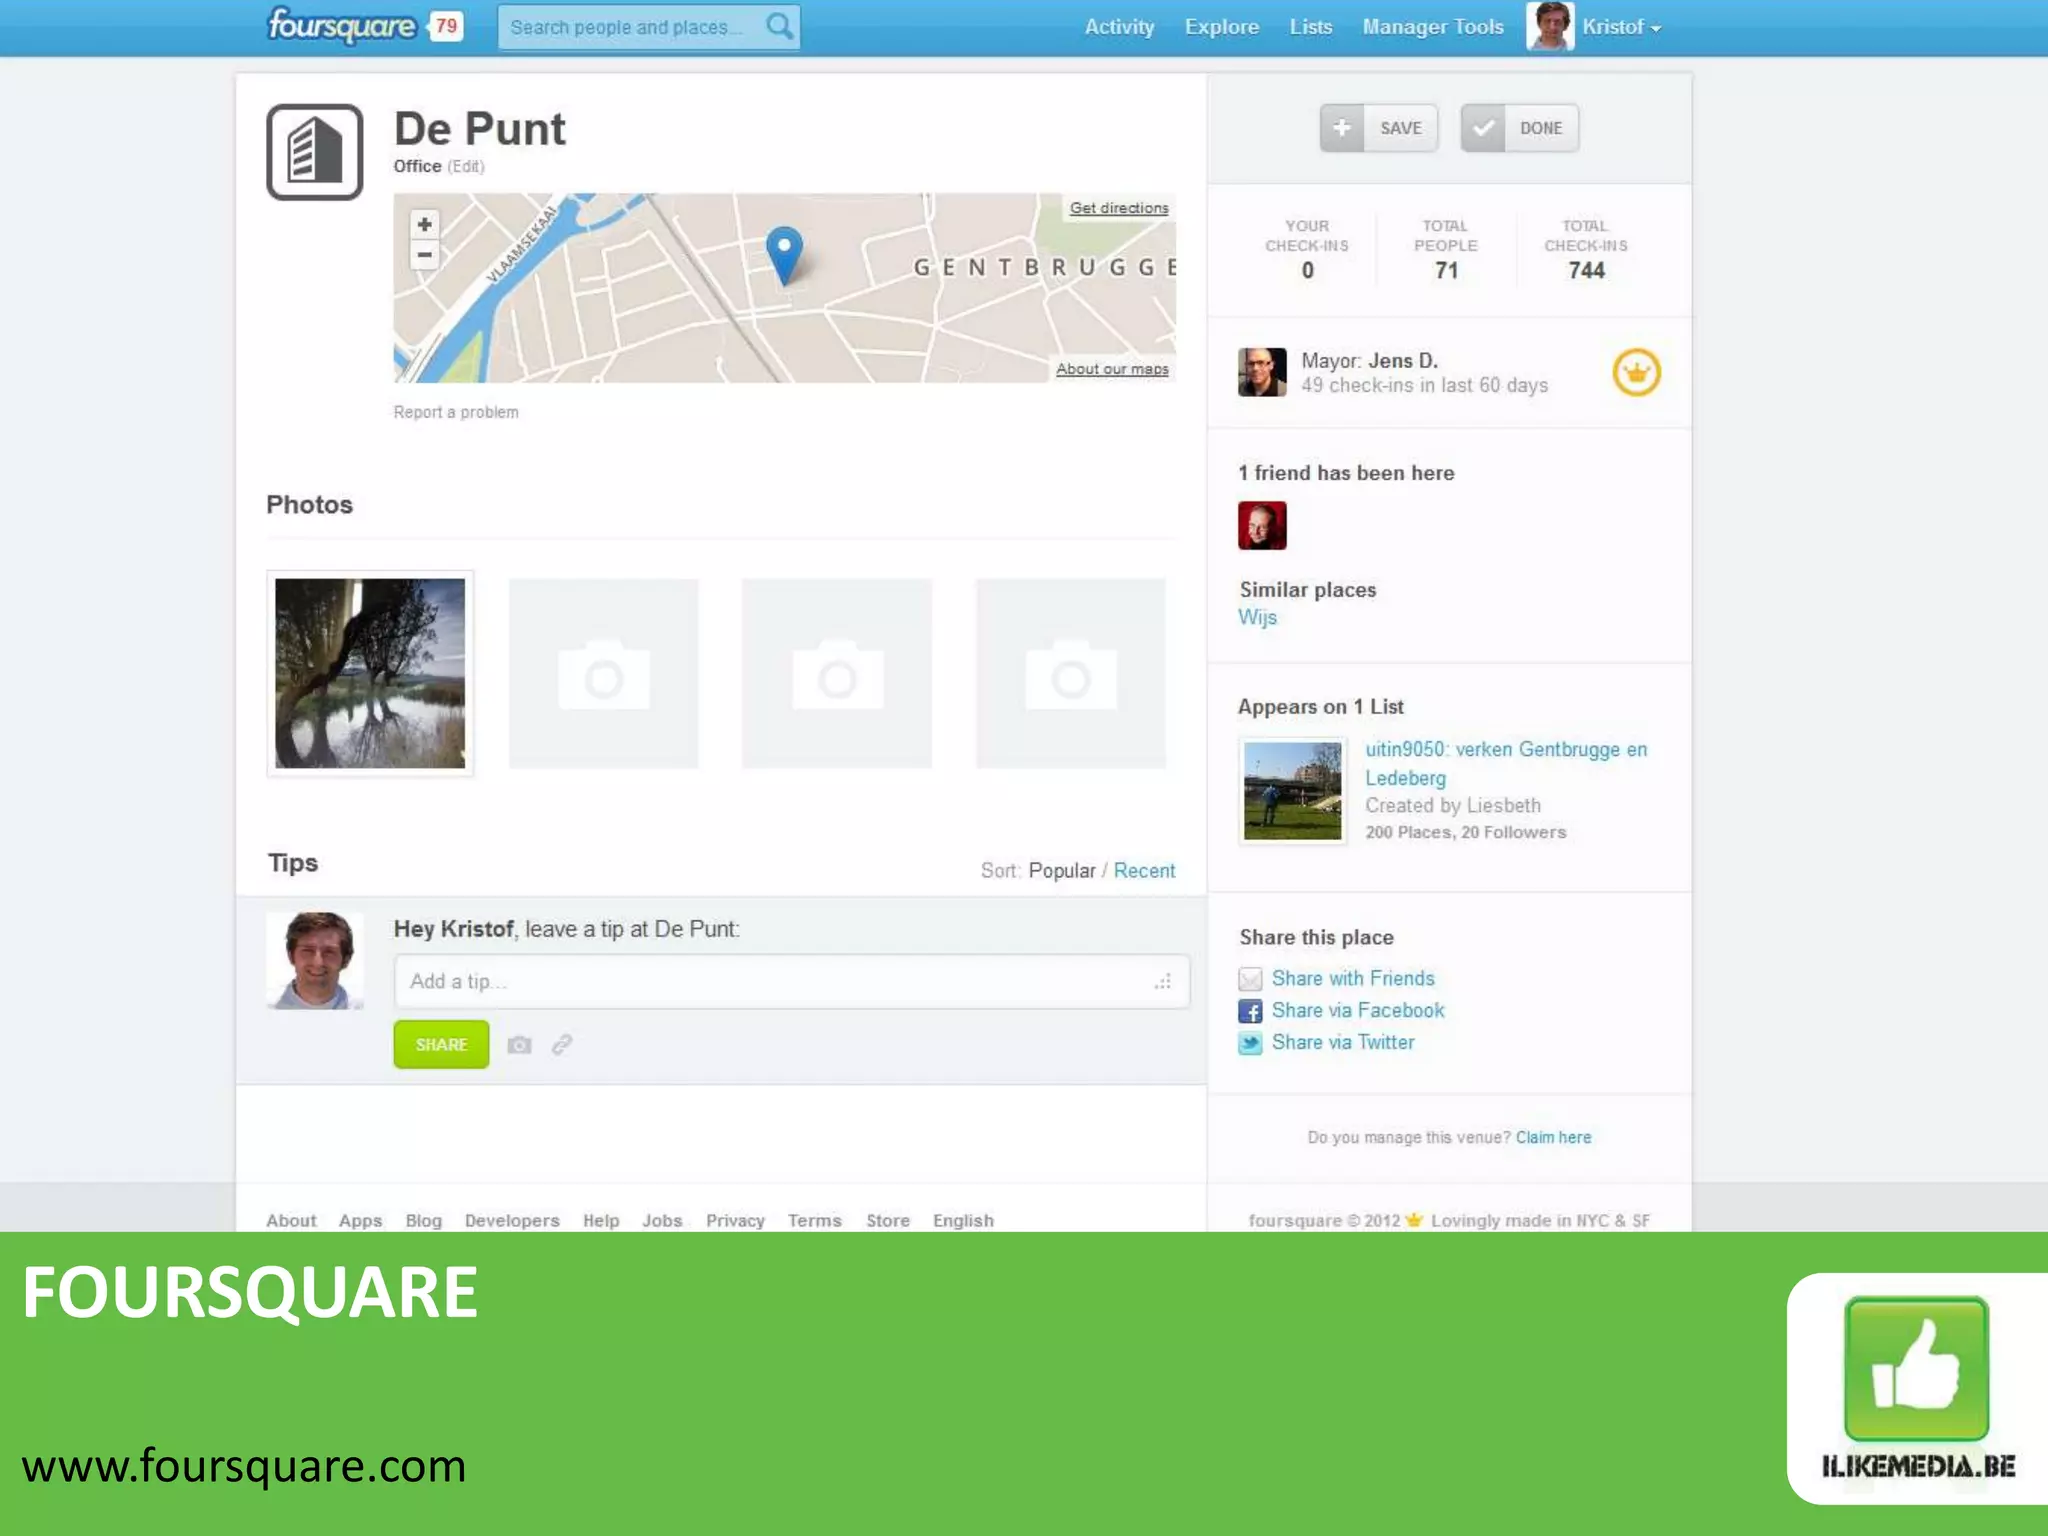Click the plus icon on Save button
The width and height of the screenshot is (2048, 1536).
coord(1342,128)
